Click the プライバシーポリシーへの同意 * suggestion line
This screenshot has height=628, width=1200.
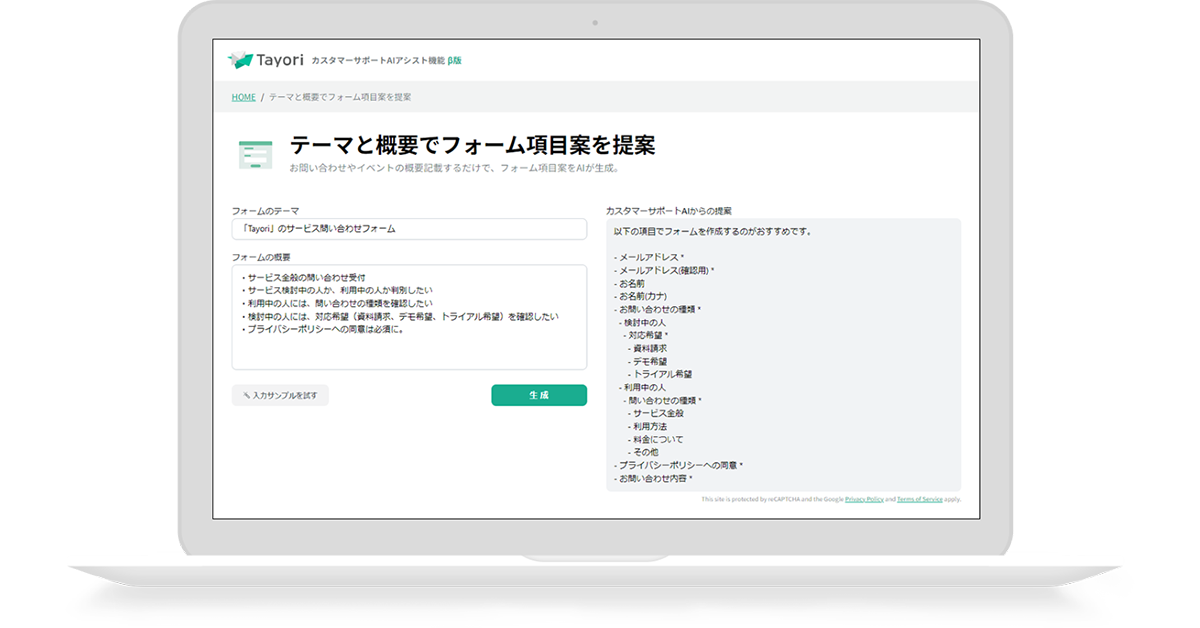pyautogui.click(x=679, y=466)
